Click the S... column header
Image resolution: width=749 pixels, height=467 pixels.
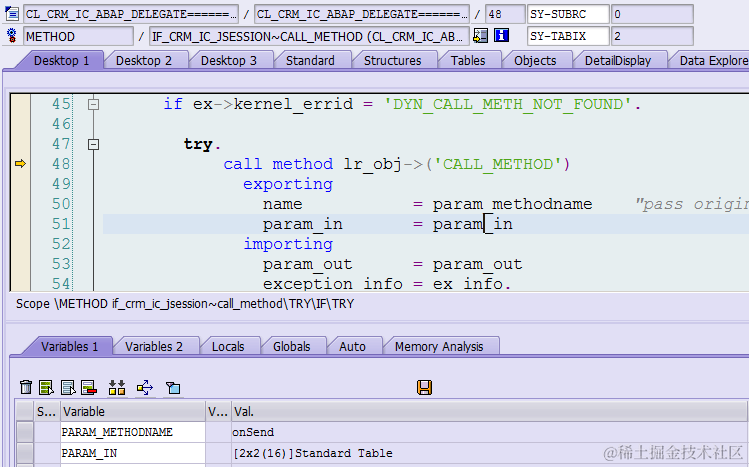[x=47, y=412]
